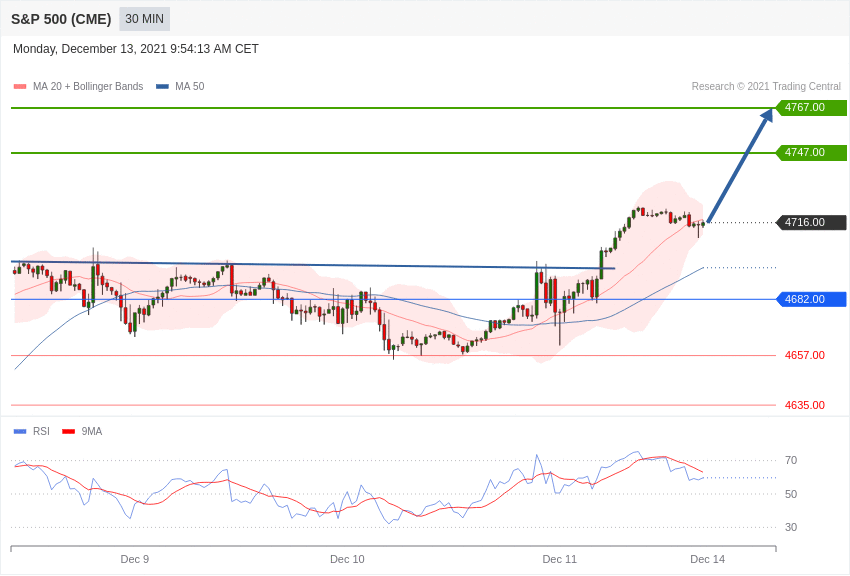Click the Research © 2021 Trading Central credit
Screen dimensions: 850x576
[x=766, y=87]
